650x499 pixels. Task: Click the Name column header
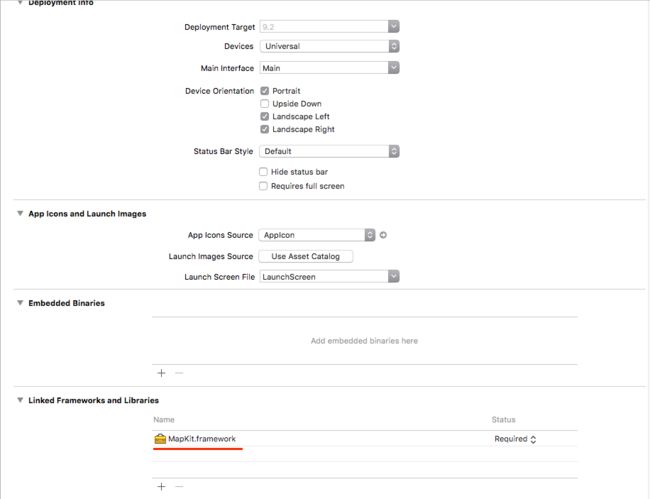[x=164, y=419]
